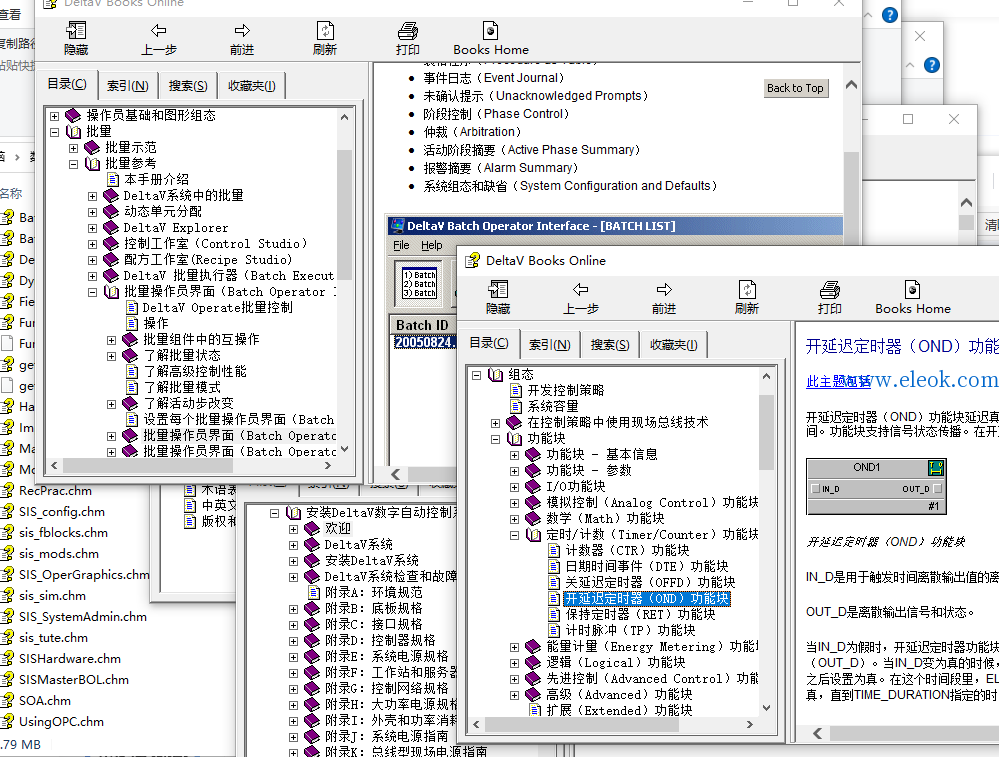The image size is (999, 757).
Task: Switch to 搜索(S) tab in back window
Action: pos(188,85)
